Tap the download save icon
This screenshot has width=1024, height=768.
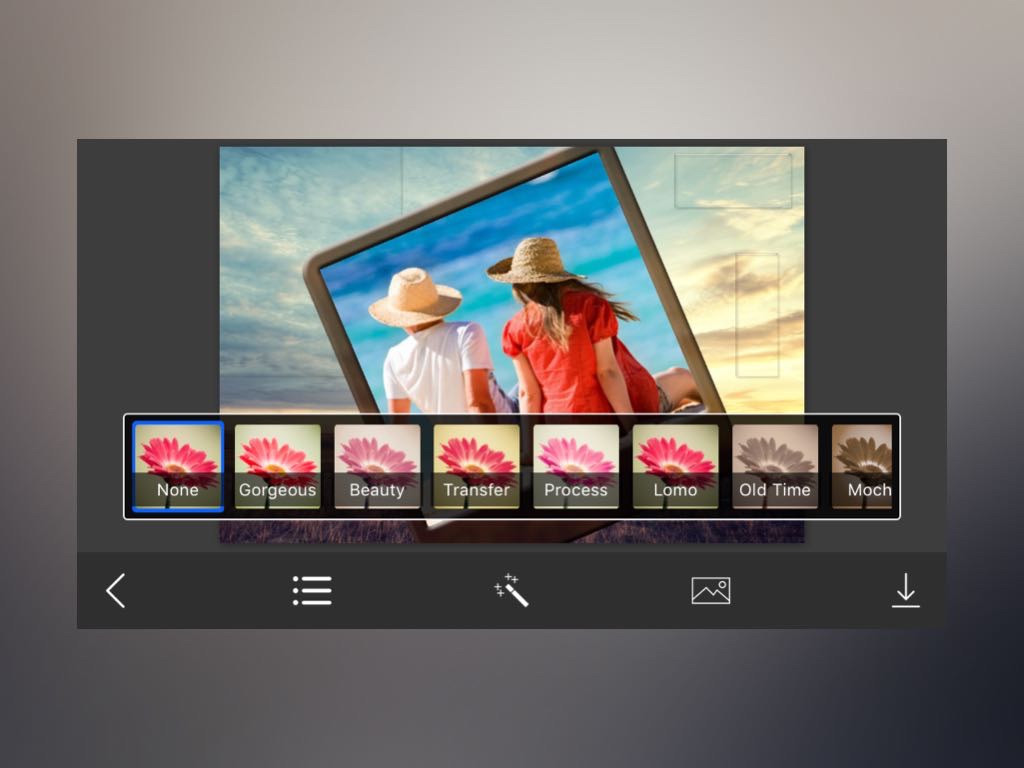pyautogui.click(x=905, y=591)
